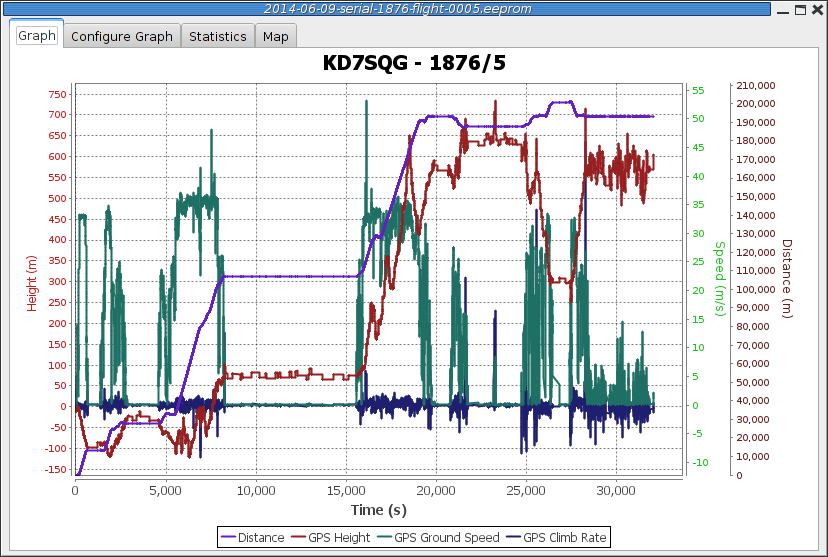Click the 30,000 tick on time axis
Image resolution: width=828 pixels, height=557 pixels.
[616, 490]
